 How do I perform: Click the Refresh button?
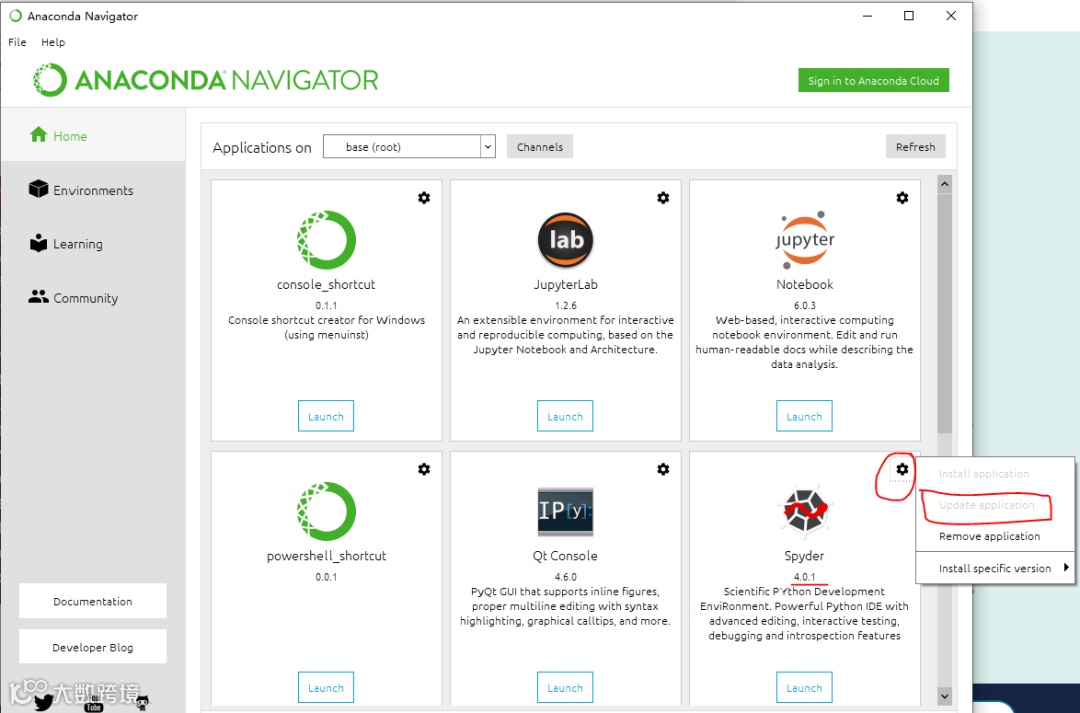(915, 146)
